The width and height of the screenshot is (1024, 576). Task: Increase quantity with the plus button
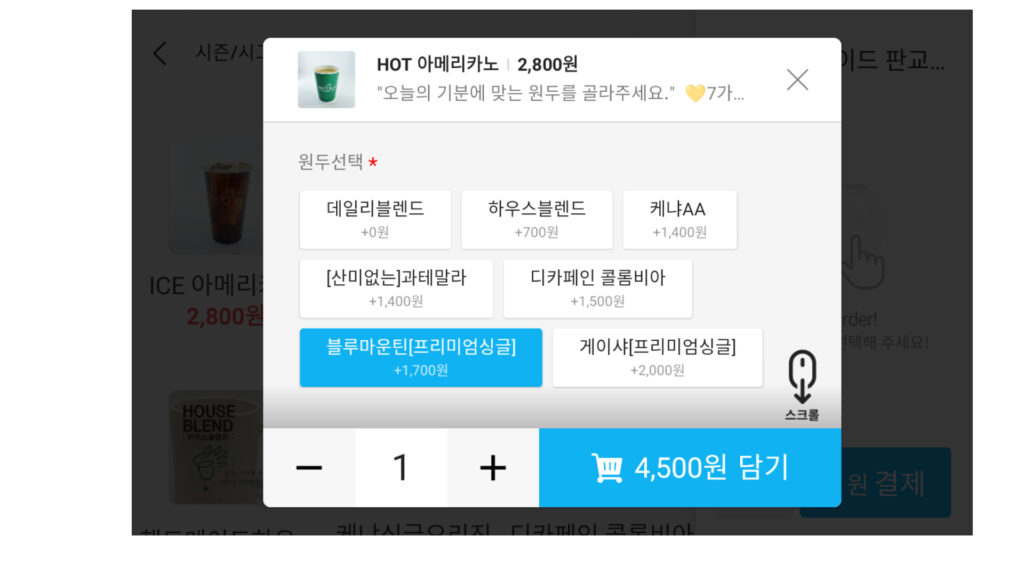[x=493, y=468]
